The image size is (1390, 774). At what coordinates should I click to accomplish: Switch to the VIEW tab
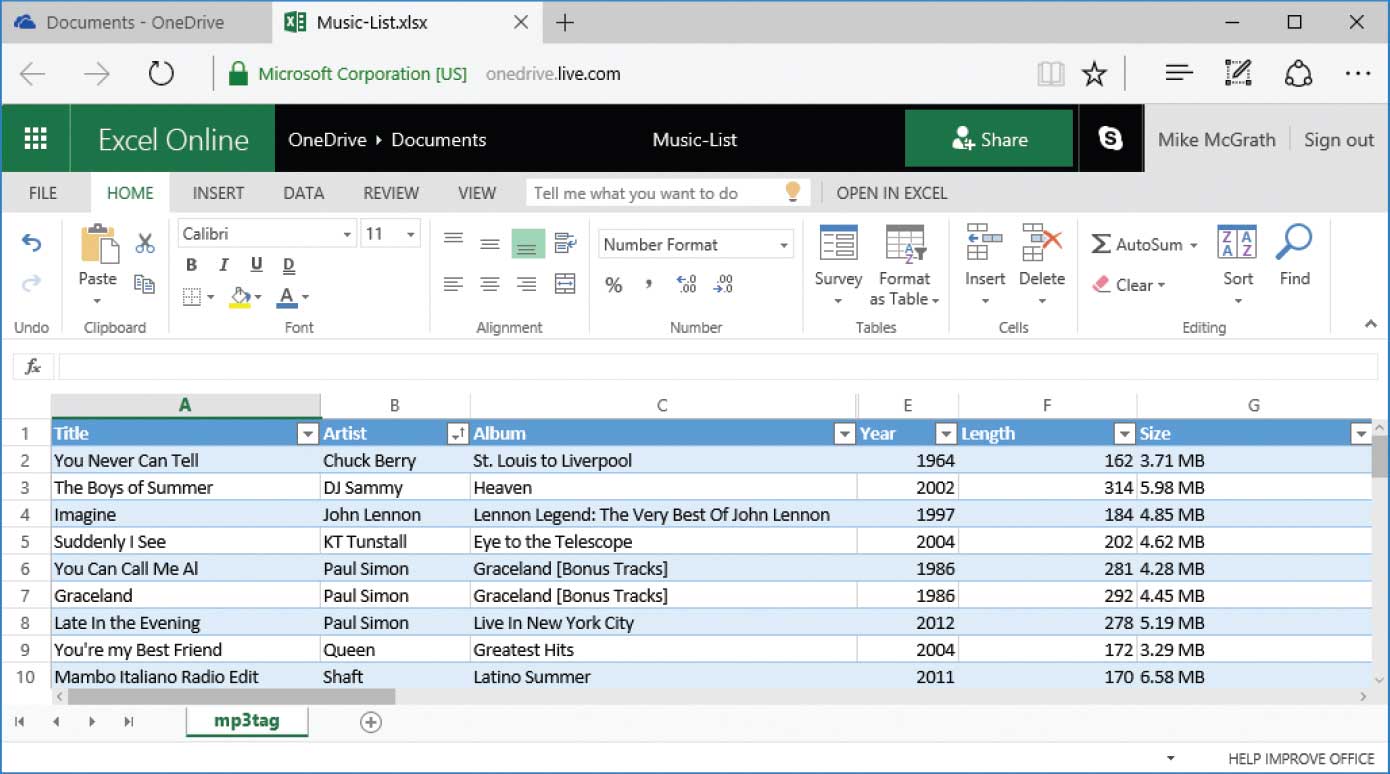(x=477, y=193)
